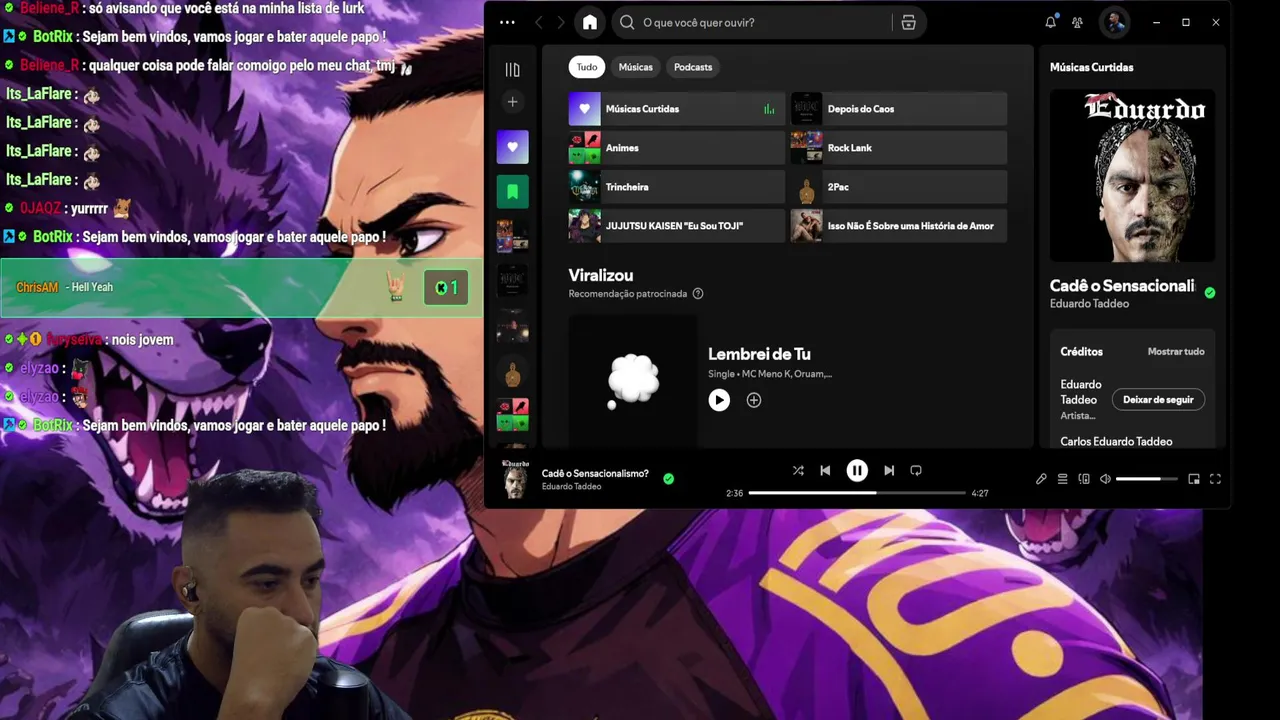Click the magnifier search icon

[x=627, y=22]
